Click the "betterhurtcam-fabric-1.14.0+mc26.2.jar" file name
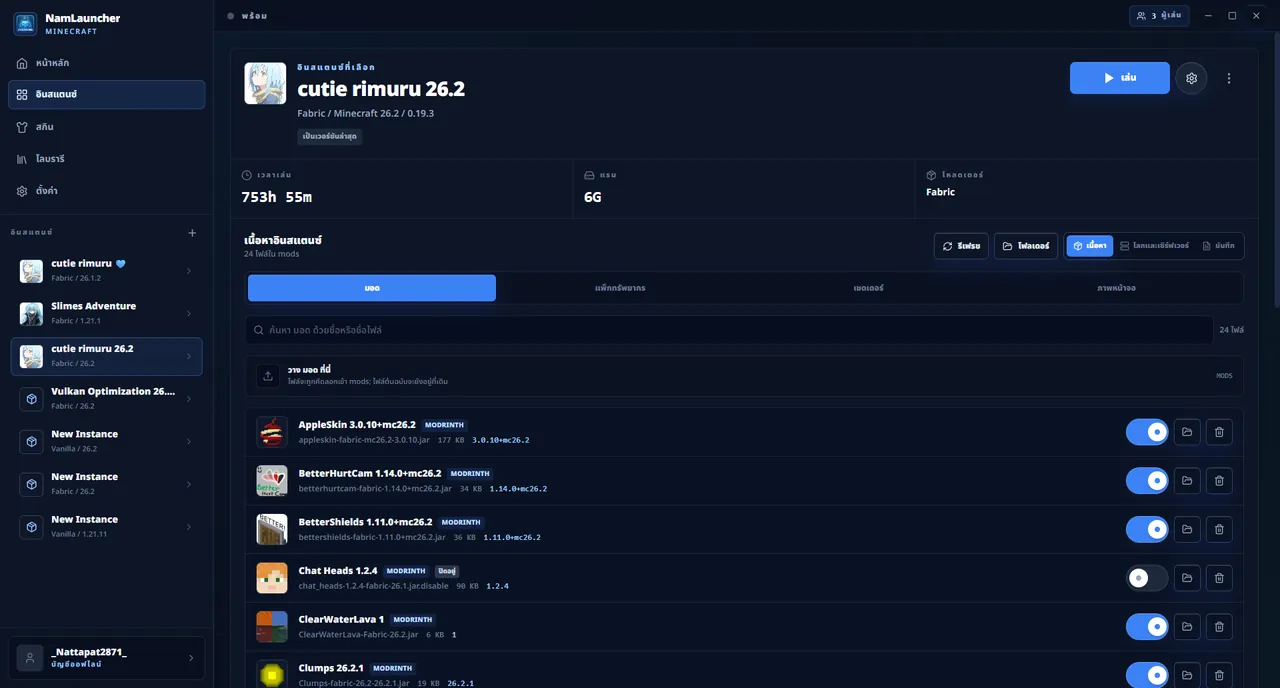This screenshot has height=688, width=1280. [x=376, y=489]
